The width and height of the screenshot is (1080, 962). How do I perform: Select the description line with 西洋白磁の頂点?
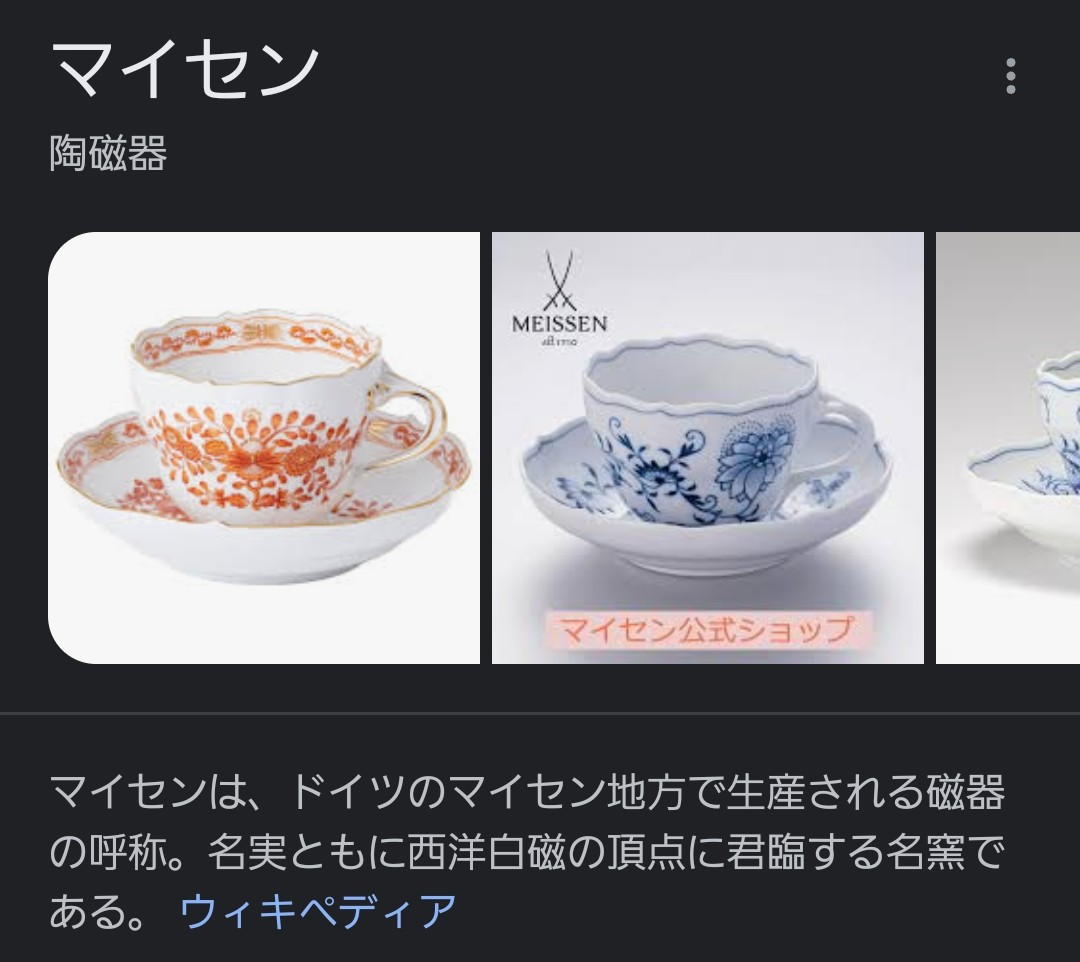[x=527, y=852]
